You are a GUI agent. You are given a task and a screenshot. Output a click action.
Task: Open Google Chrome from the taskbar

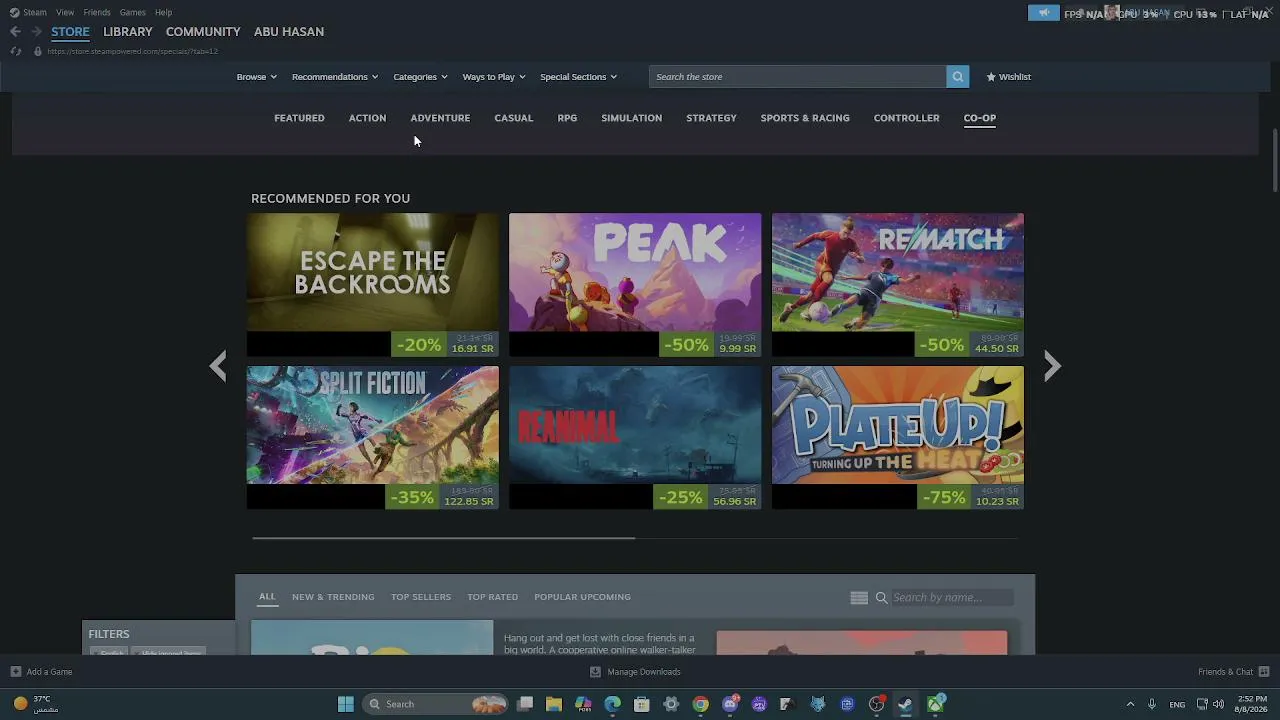click(x=701, y=704)
